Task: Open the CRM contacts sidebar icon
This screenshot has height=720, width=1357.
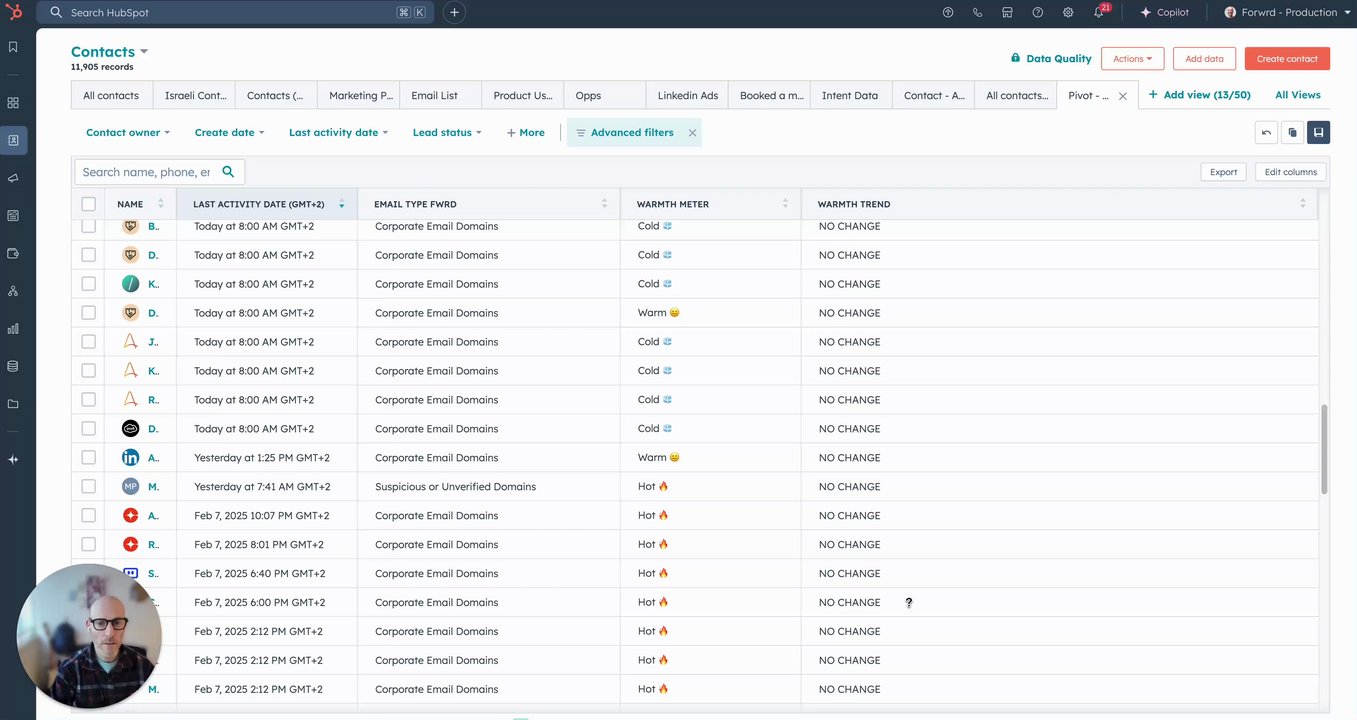Action: [x=13, y=140]
